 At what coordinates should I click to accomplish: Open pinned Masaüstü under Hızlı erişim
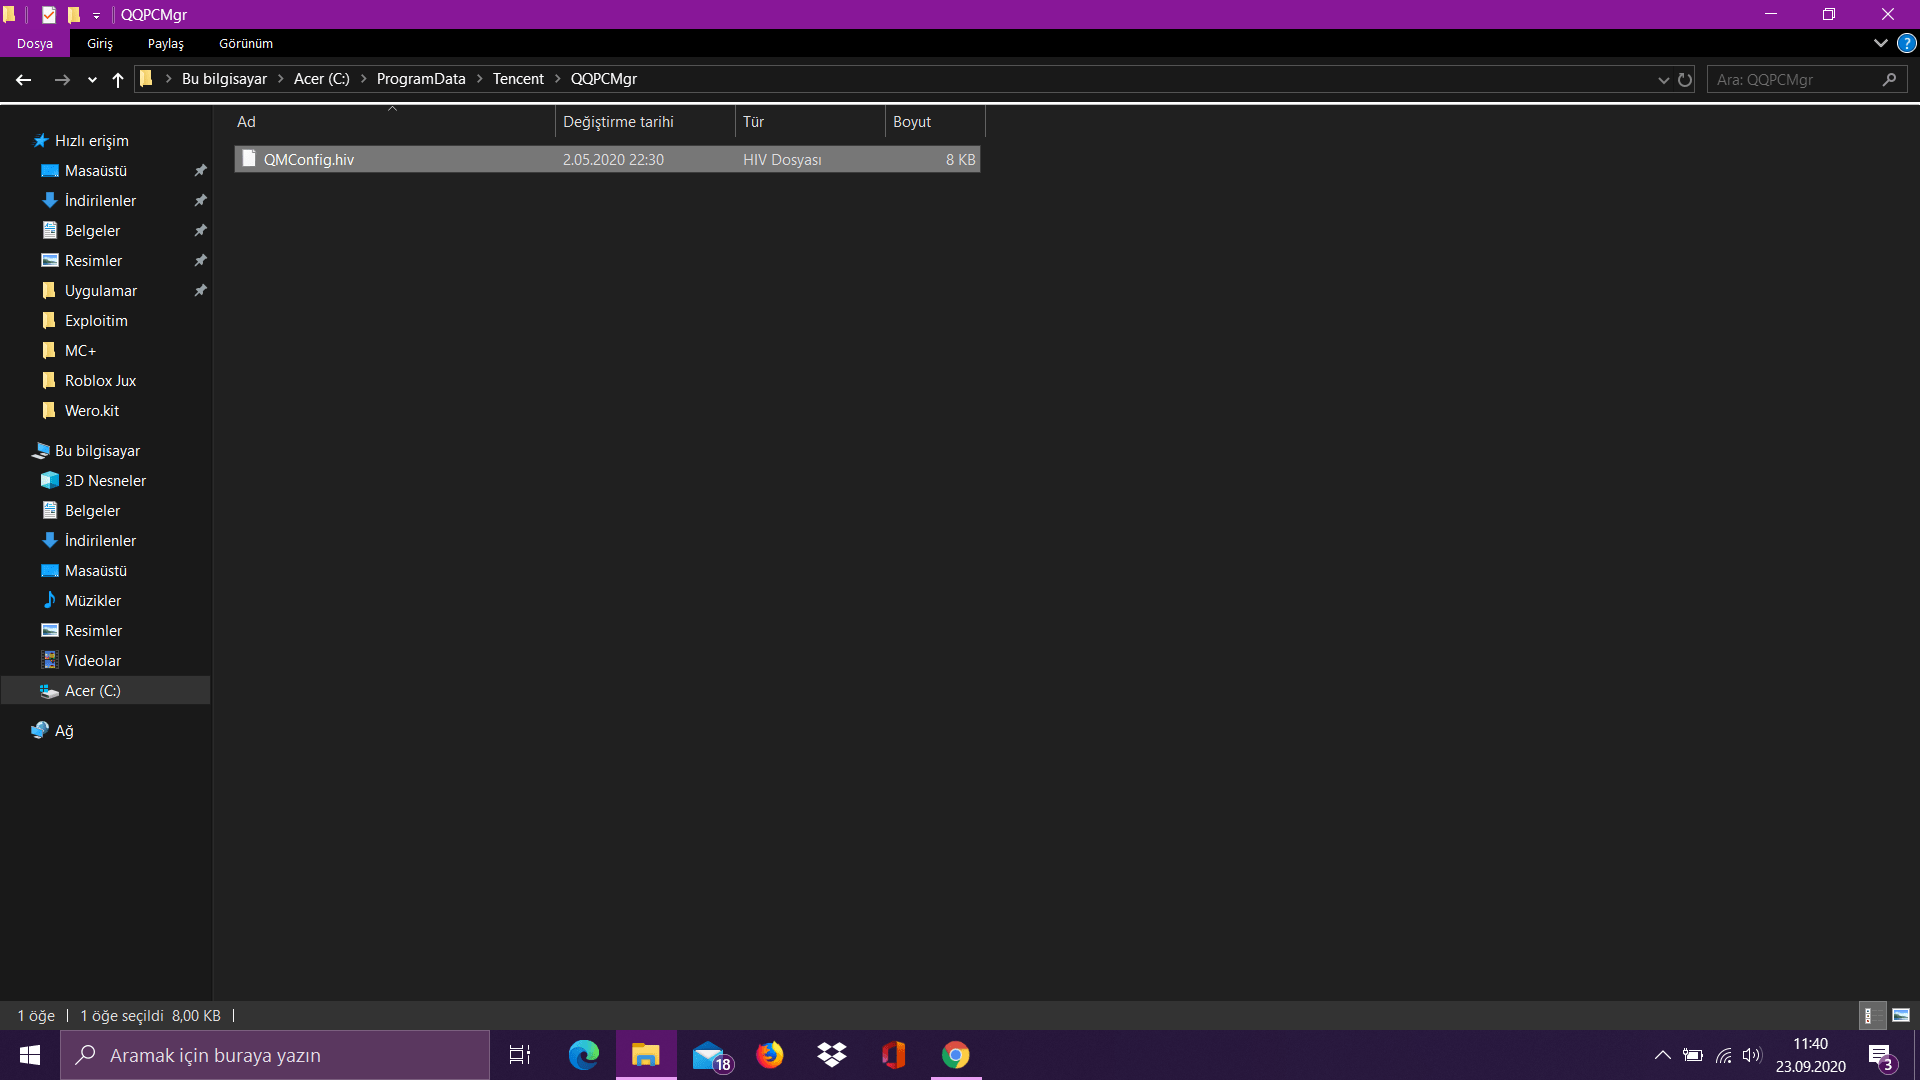click(96, 171)
